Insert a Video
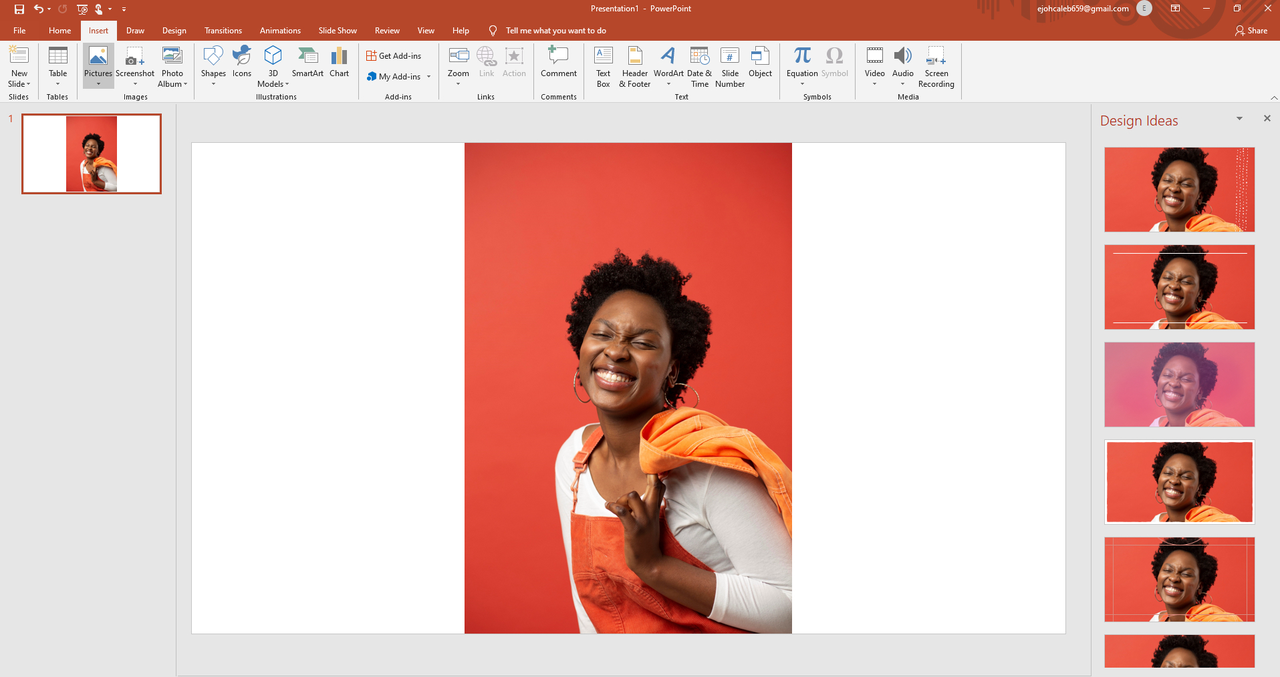 click(x=875, y=67)
